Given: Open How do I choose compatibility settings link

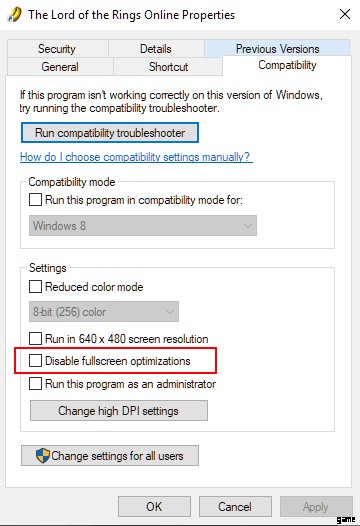Looking at the screenshot, I should tap(136, 157).
